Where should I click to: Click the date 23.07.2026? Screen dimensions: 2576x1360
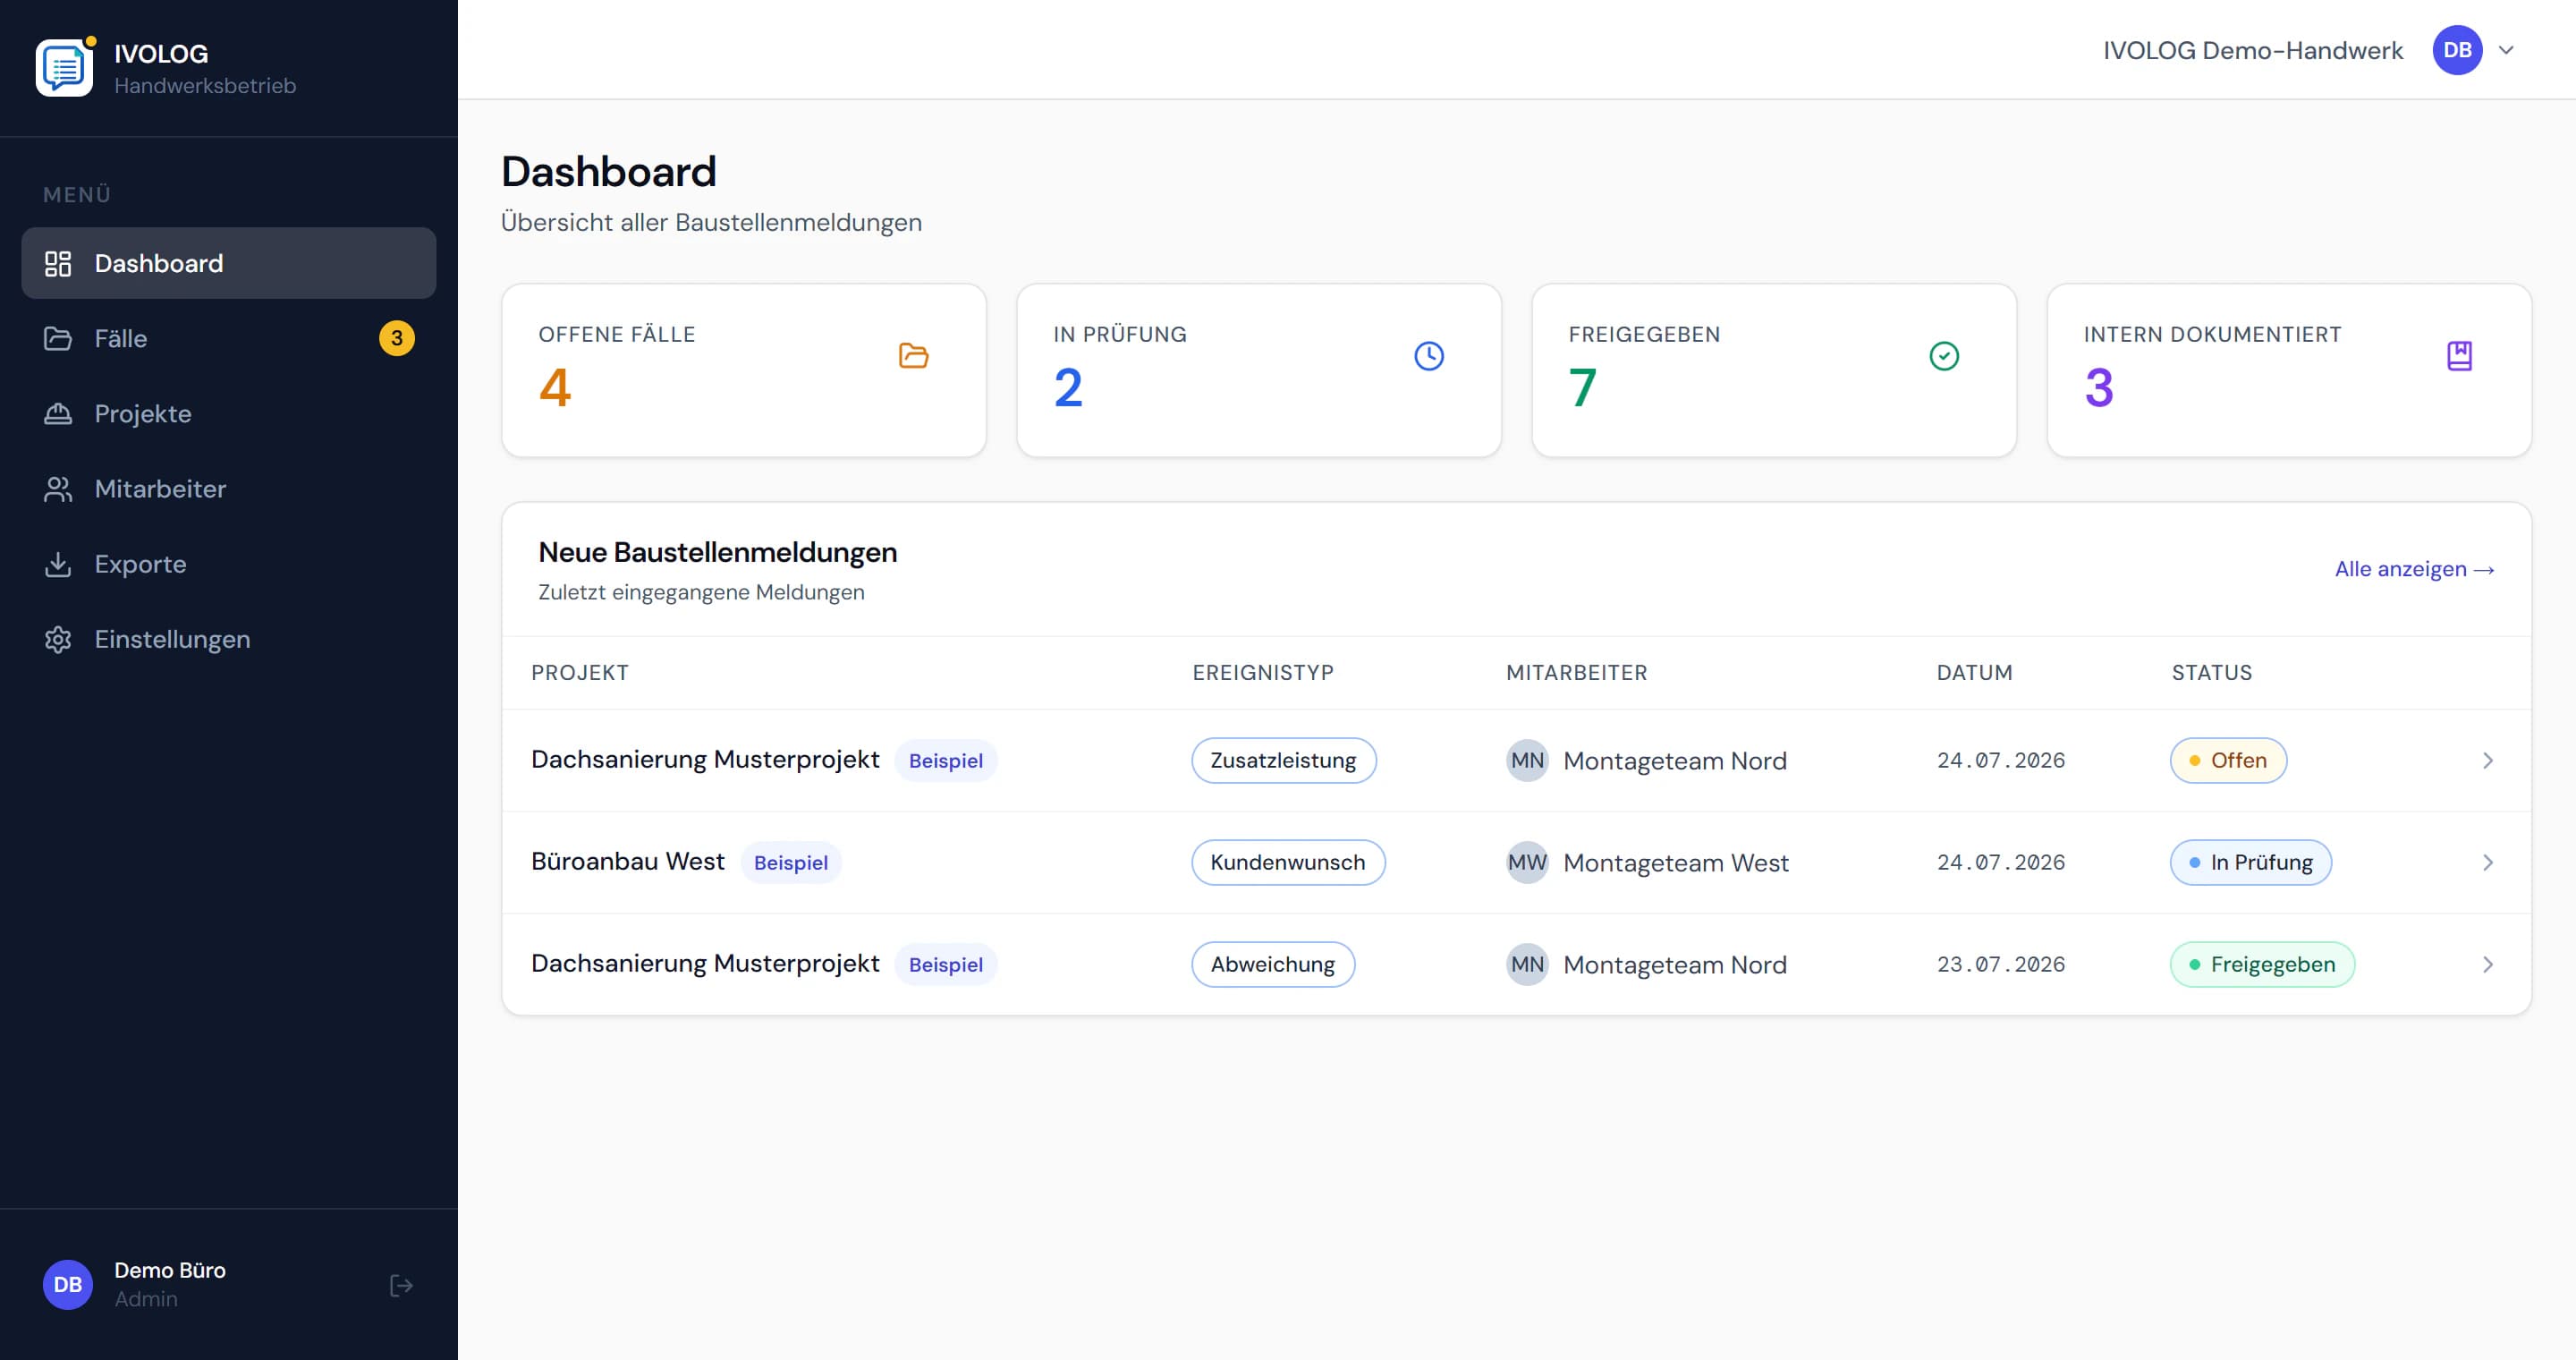click(x=2001, y=965)
